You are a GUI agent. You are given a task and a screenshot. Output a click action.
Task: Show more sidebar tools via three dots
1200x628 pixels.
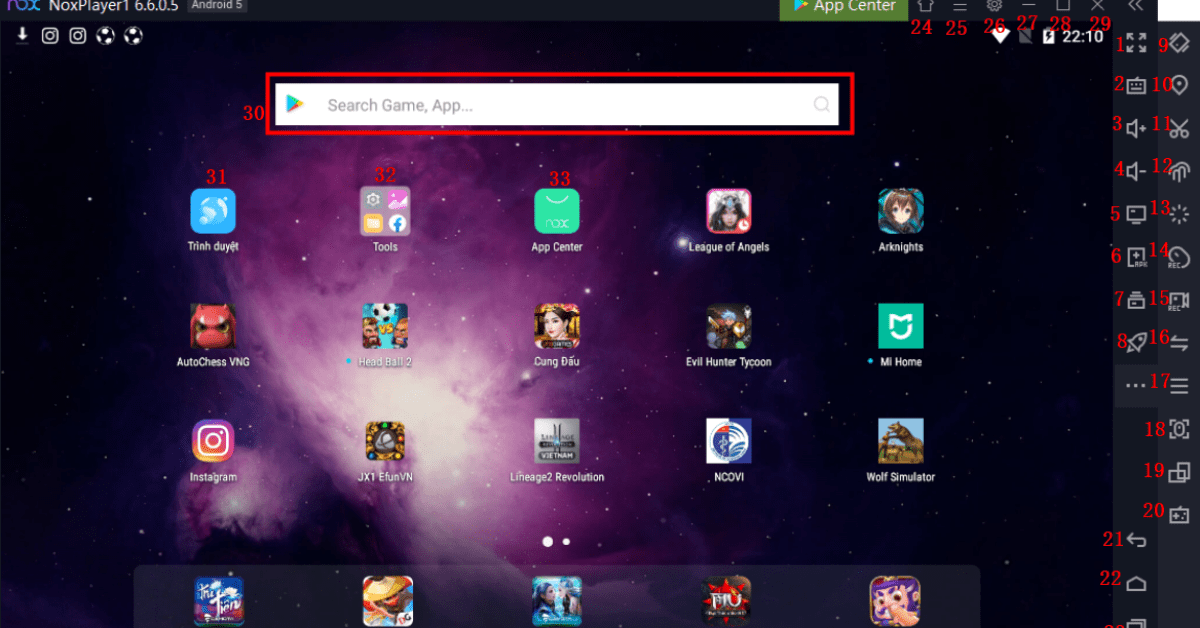1136,385
